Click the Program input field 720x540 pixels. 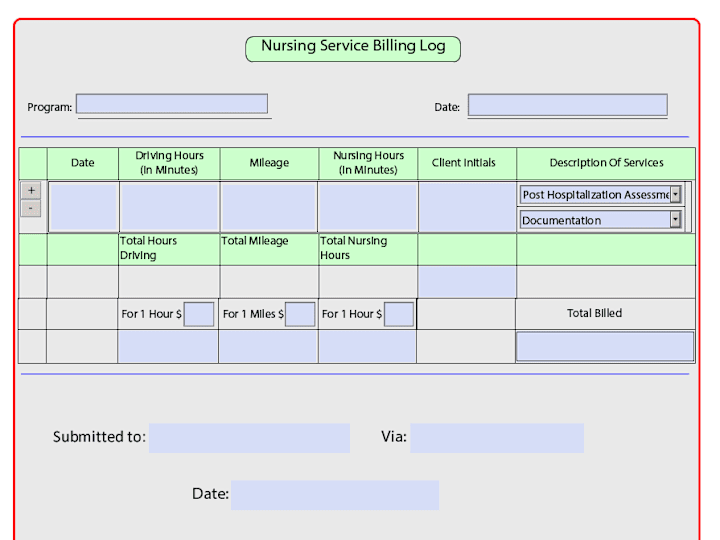(172, 104)
